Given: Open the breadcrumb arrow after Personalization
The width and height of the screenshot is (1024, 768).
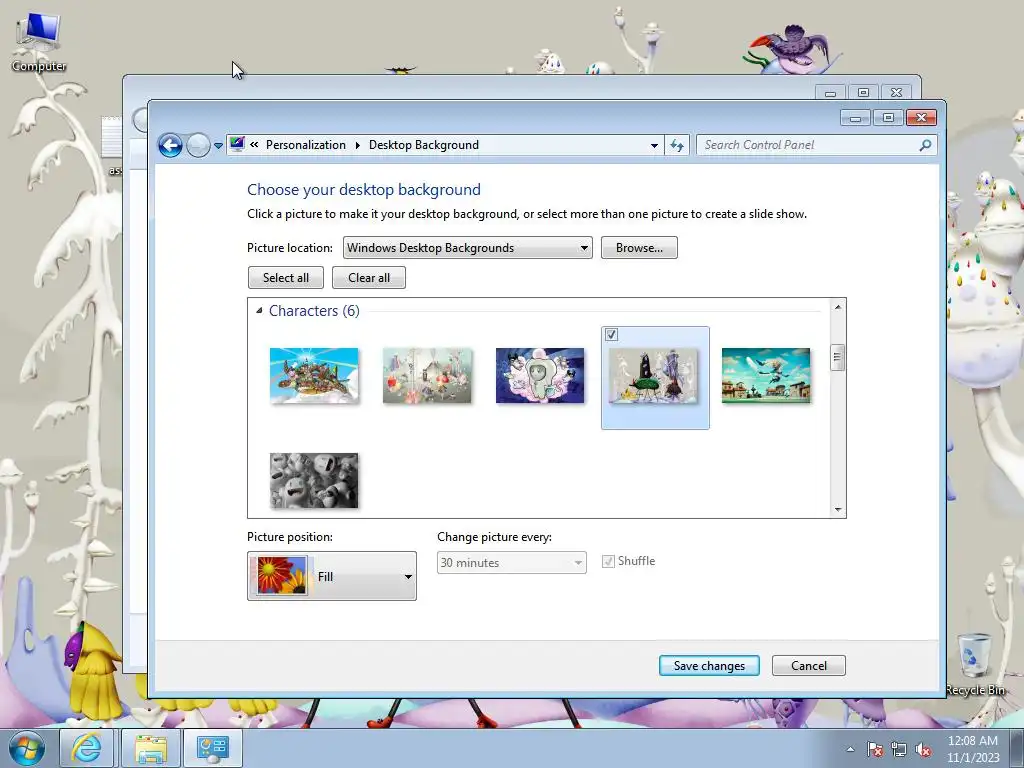Looking at the screenshot, I should click(x=357, y=145).
